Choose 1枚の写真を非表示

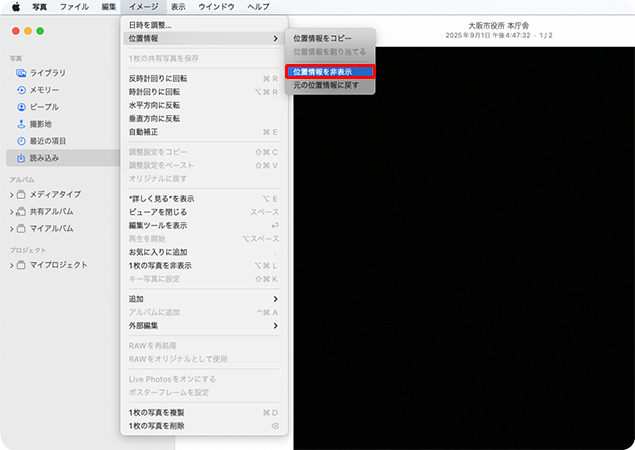[204, 266]
